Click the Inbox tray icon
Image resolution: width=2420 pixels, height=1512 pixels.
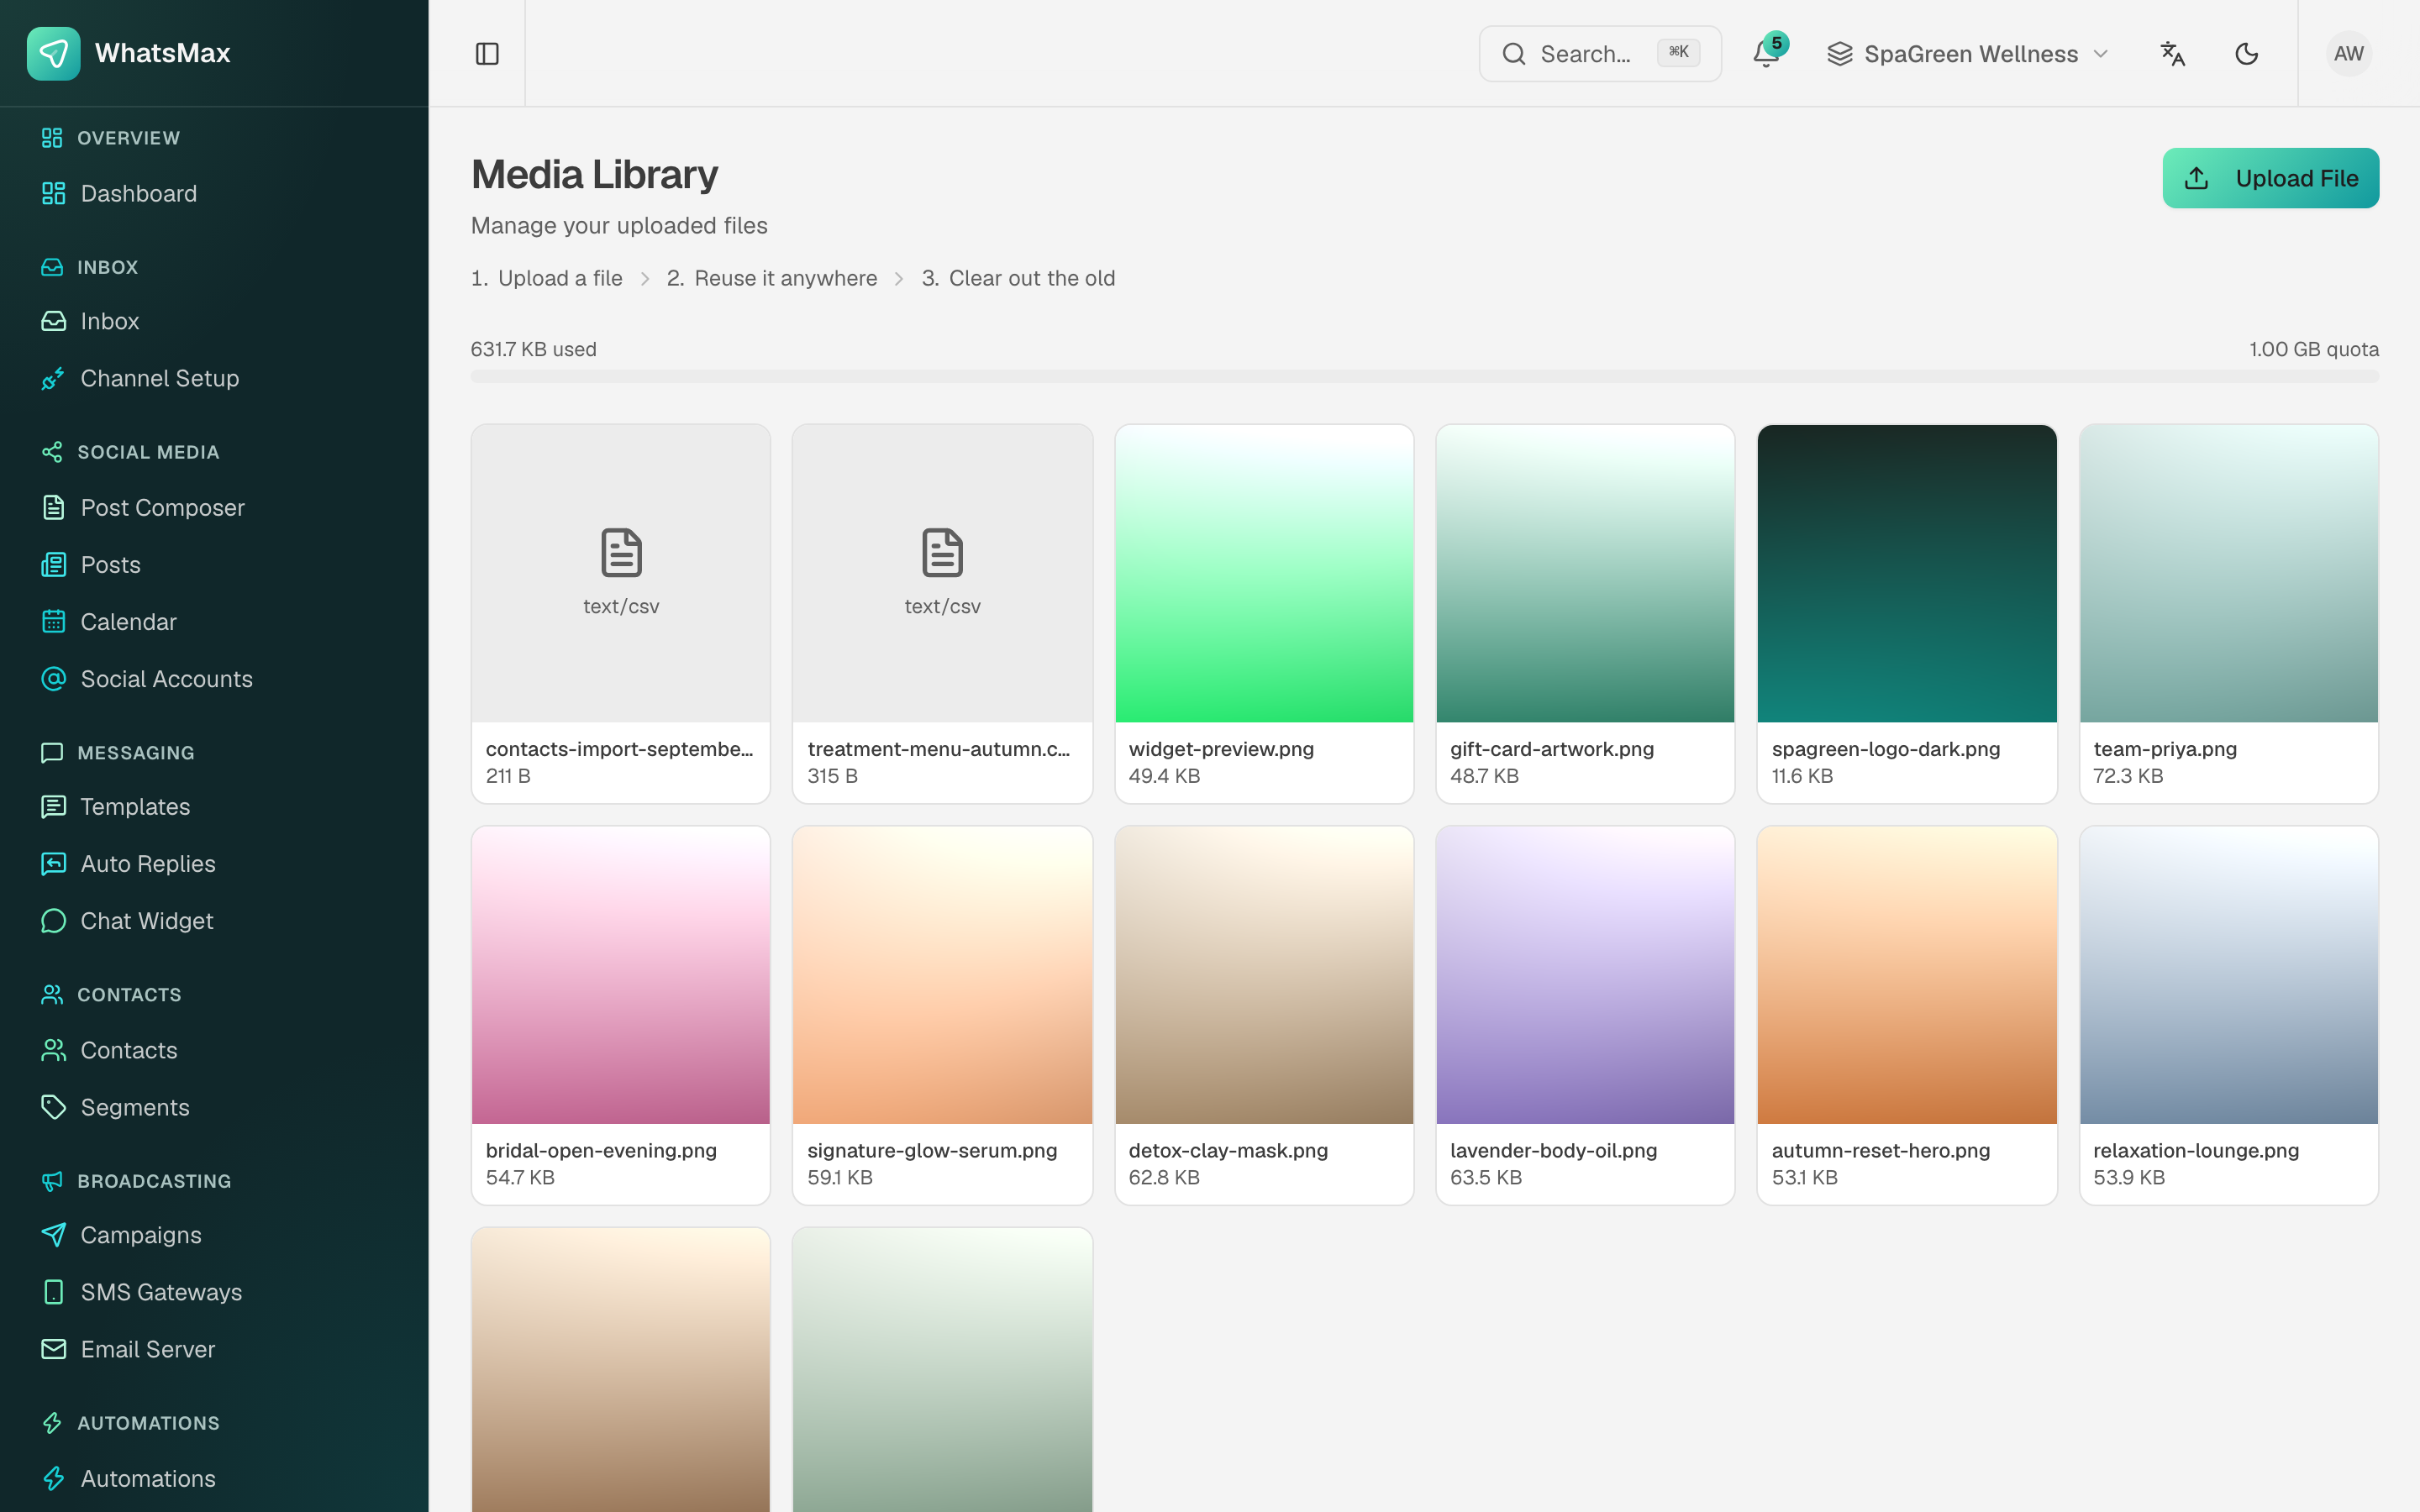[54, 321]
